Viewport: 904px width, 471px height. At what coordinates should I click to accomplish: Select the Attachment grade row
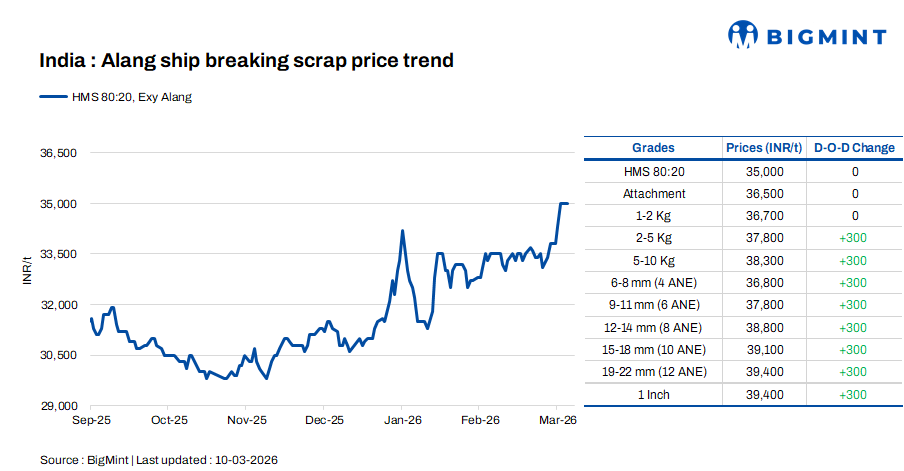pos(654,194)
